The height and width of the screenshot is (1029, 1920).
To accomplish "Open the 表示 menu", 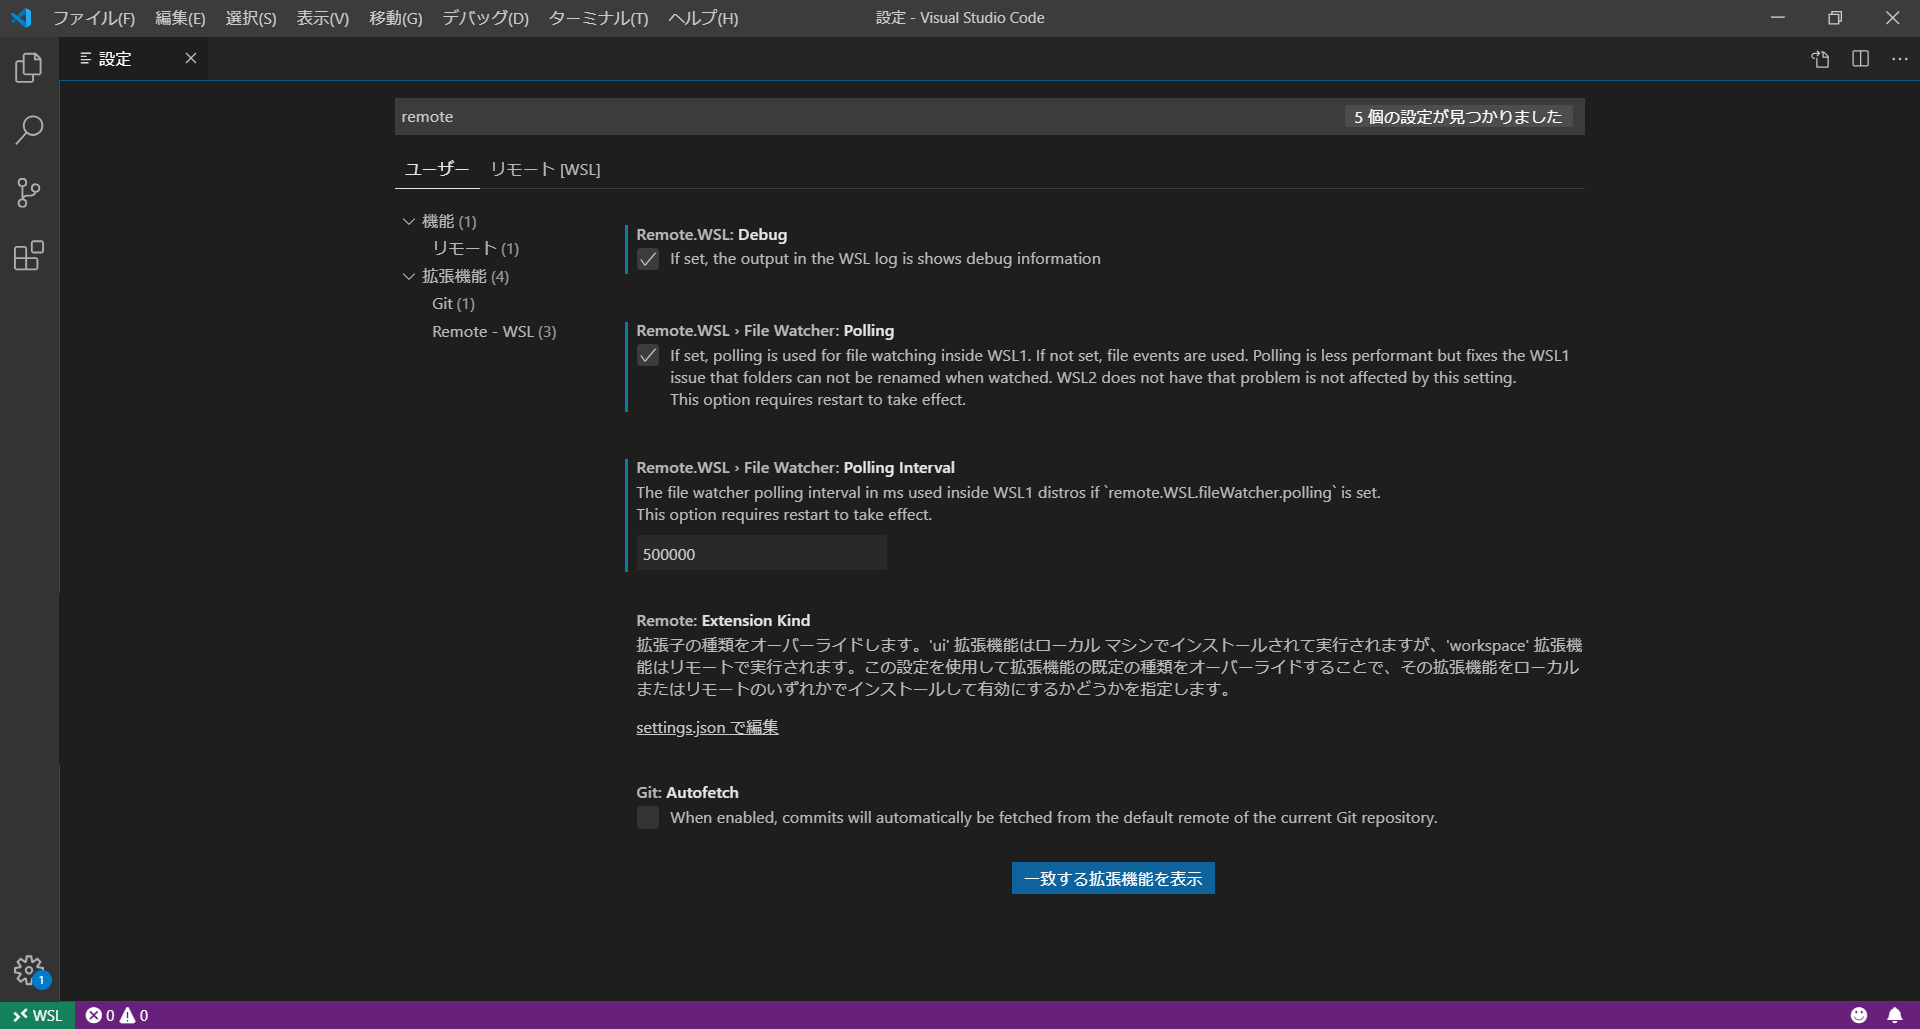I will click(321, 18).
